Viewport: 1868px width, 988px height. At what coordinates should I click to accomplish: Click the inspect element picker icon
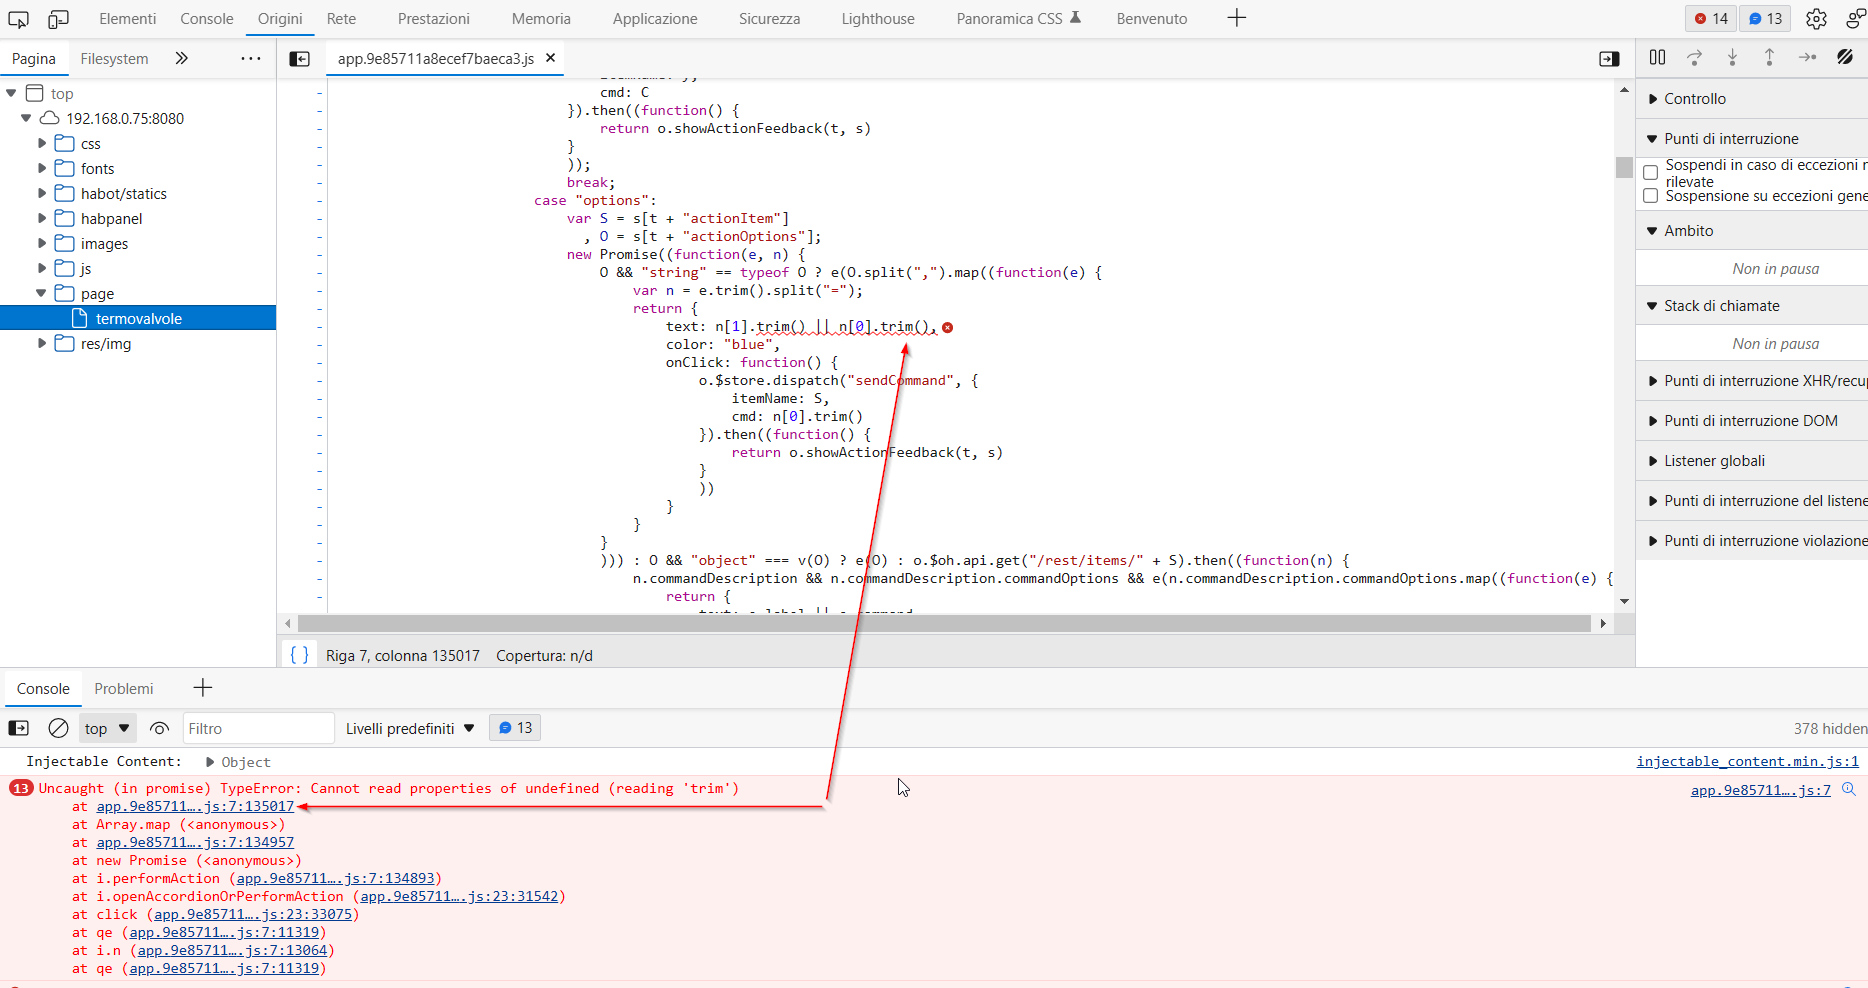click(x=18, y=19)
